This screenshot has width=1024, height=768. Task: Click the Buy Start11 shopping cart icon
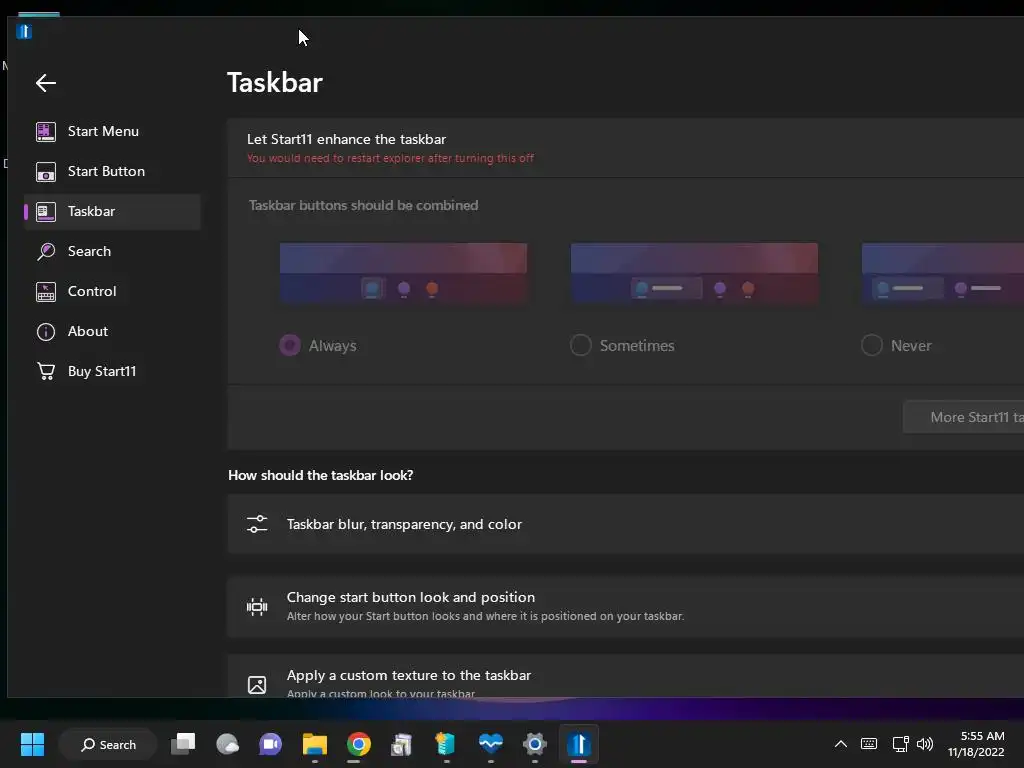point(46,371)
